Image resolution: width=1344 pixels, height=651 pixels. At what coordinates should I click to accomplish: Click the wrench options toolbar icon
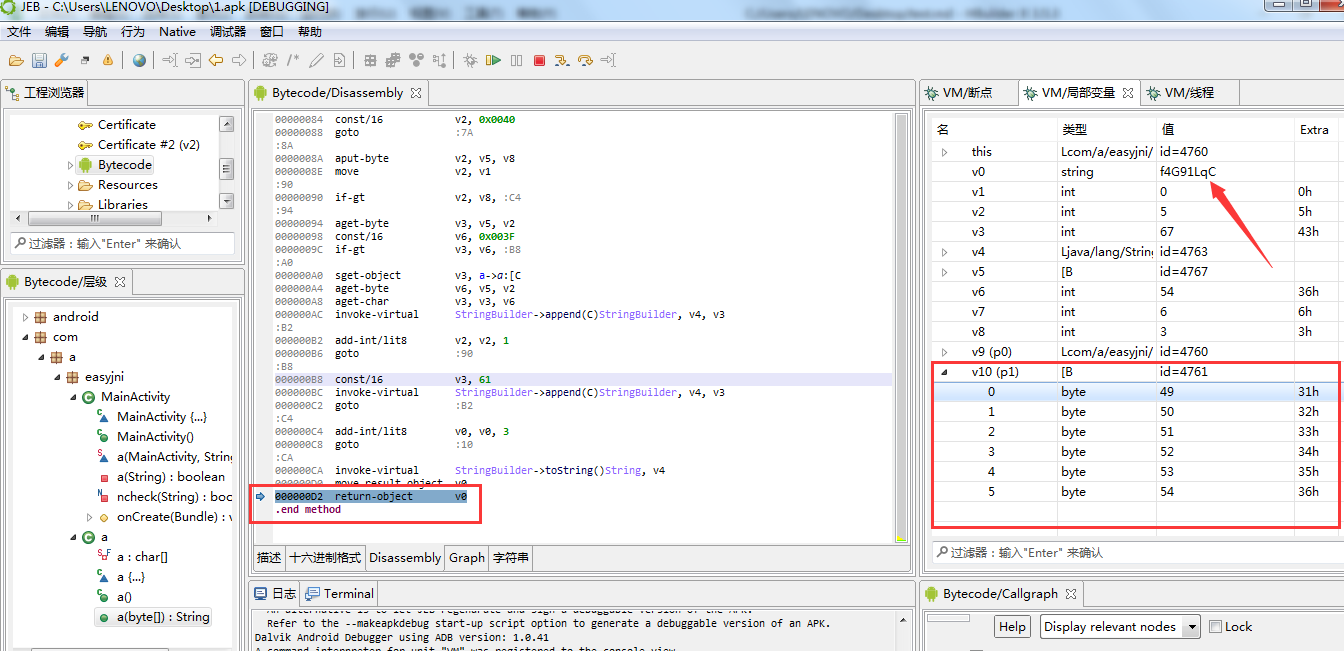(61, 61)
